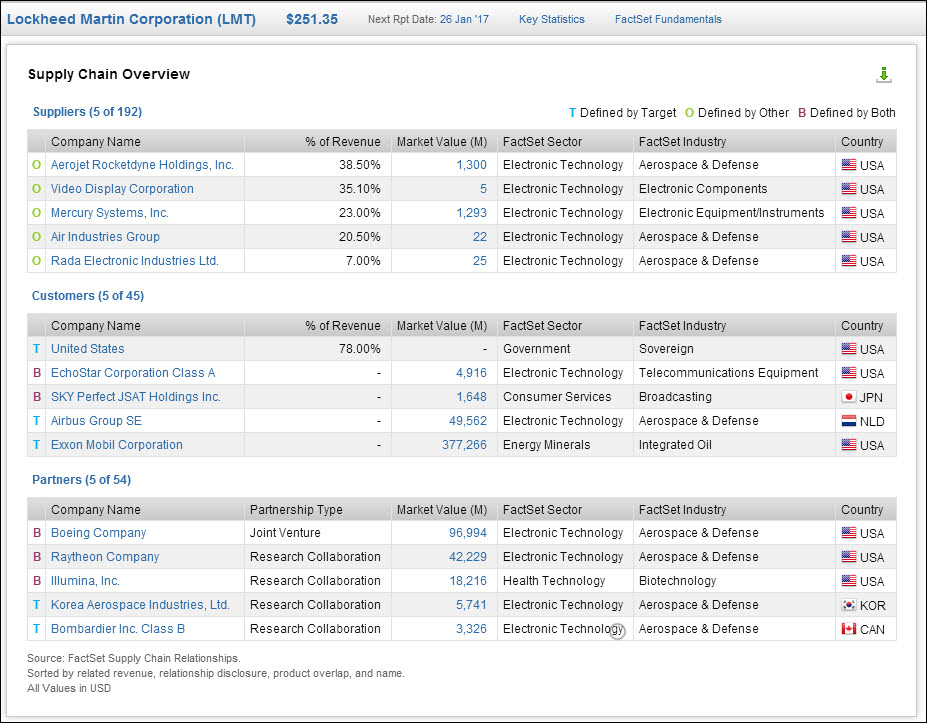Click Bombardier market value 3,326
This screenshot has height=723, width=927.
coord(471,628)
